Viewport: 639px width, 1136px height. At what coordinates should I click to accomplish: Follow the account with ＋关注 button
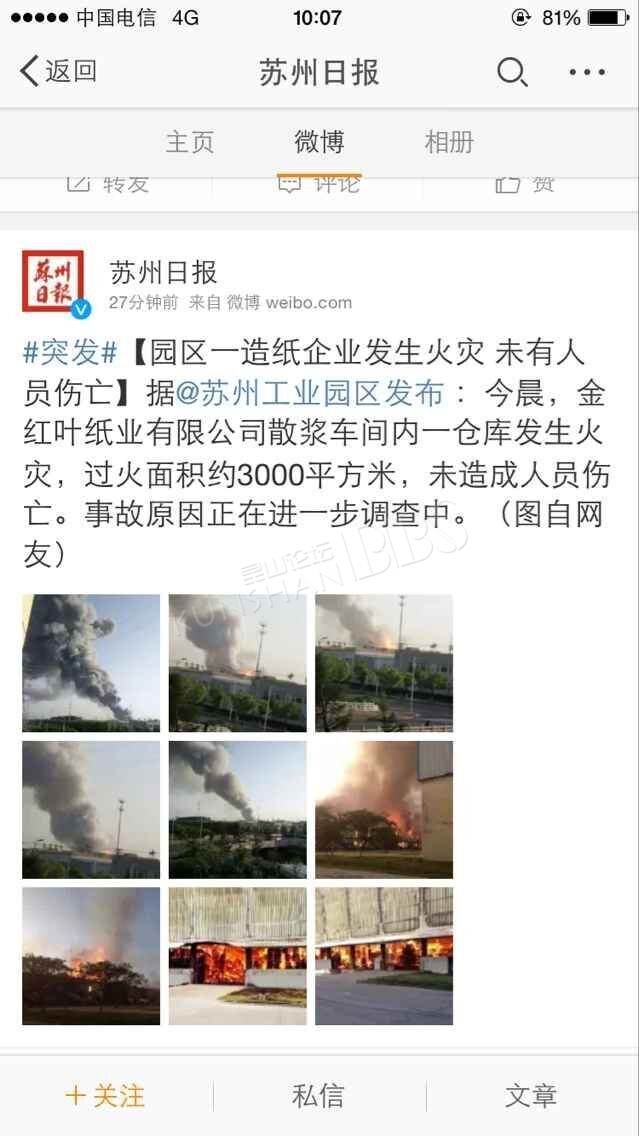point(106,1095)
